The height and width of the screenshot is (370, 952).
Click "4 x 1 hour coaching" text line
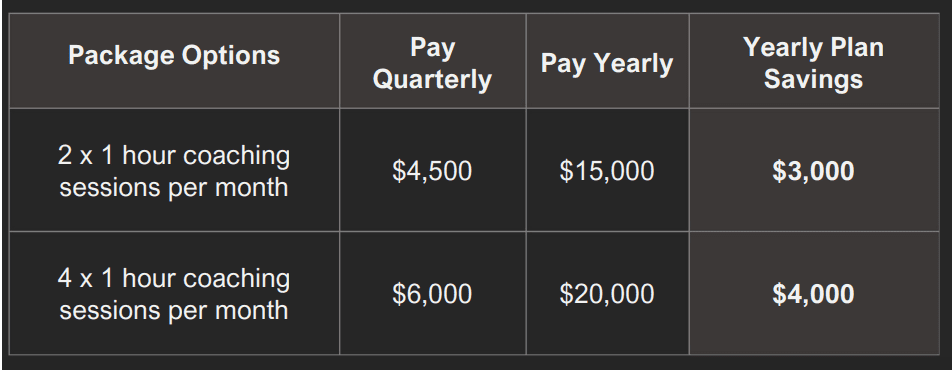point(174,279)
